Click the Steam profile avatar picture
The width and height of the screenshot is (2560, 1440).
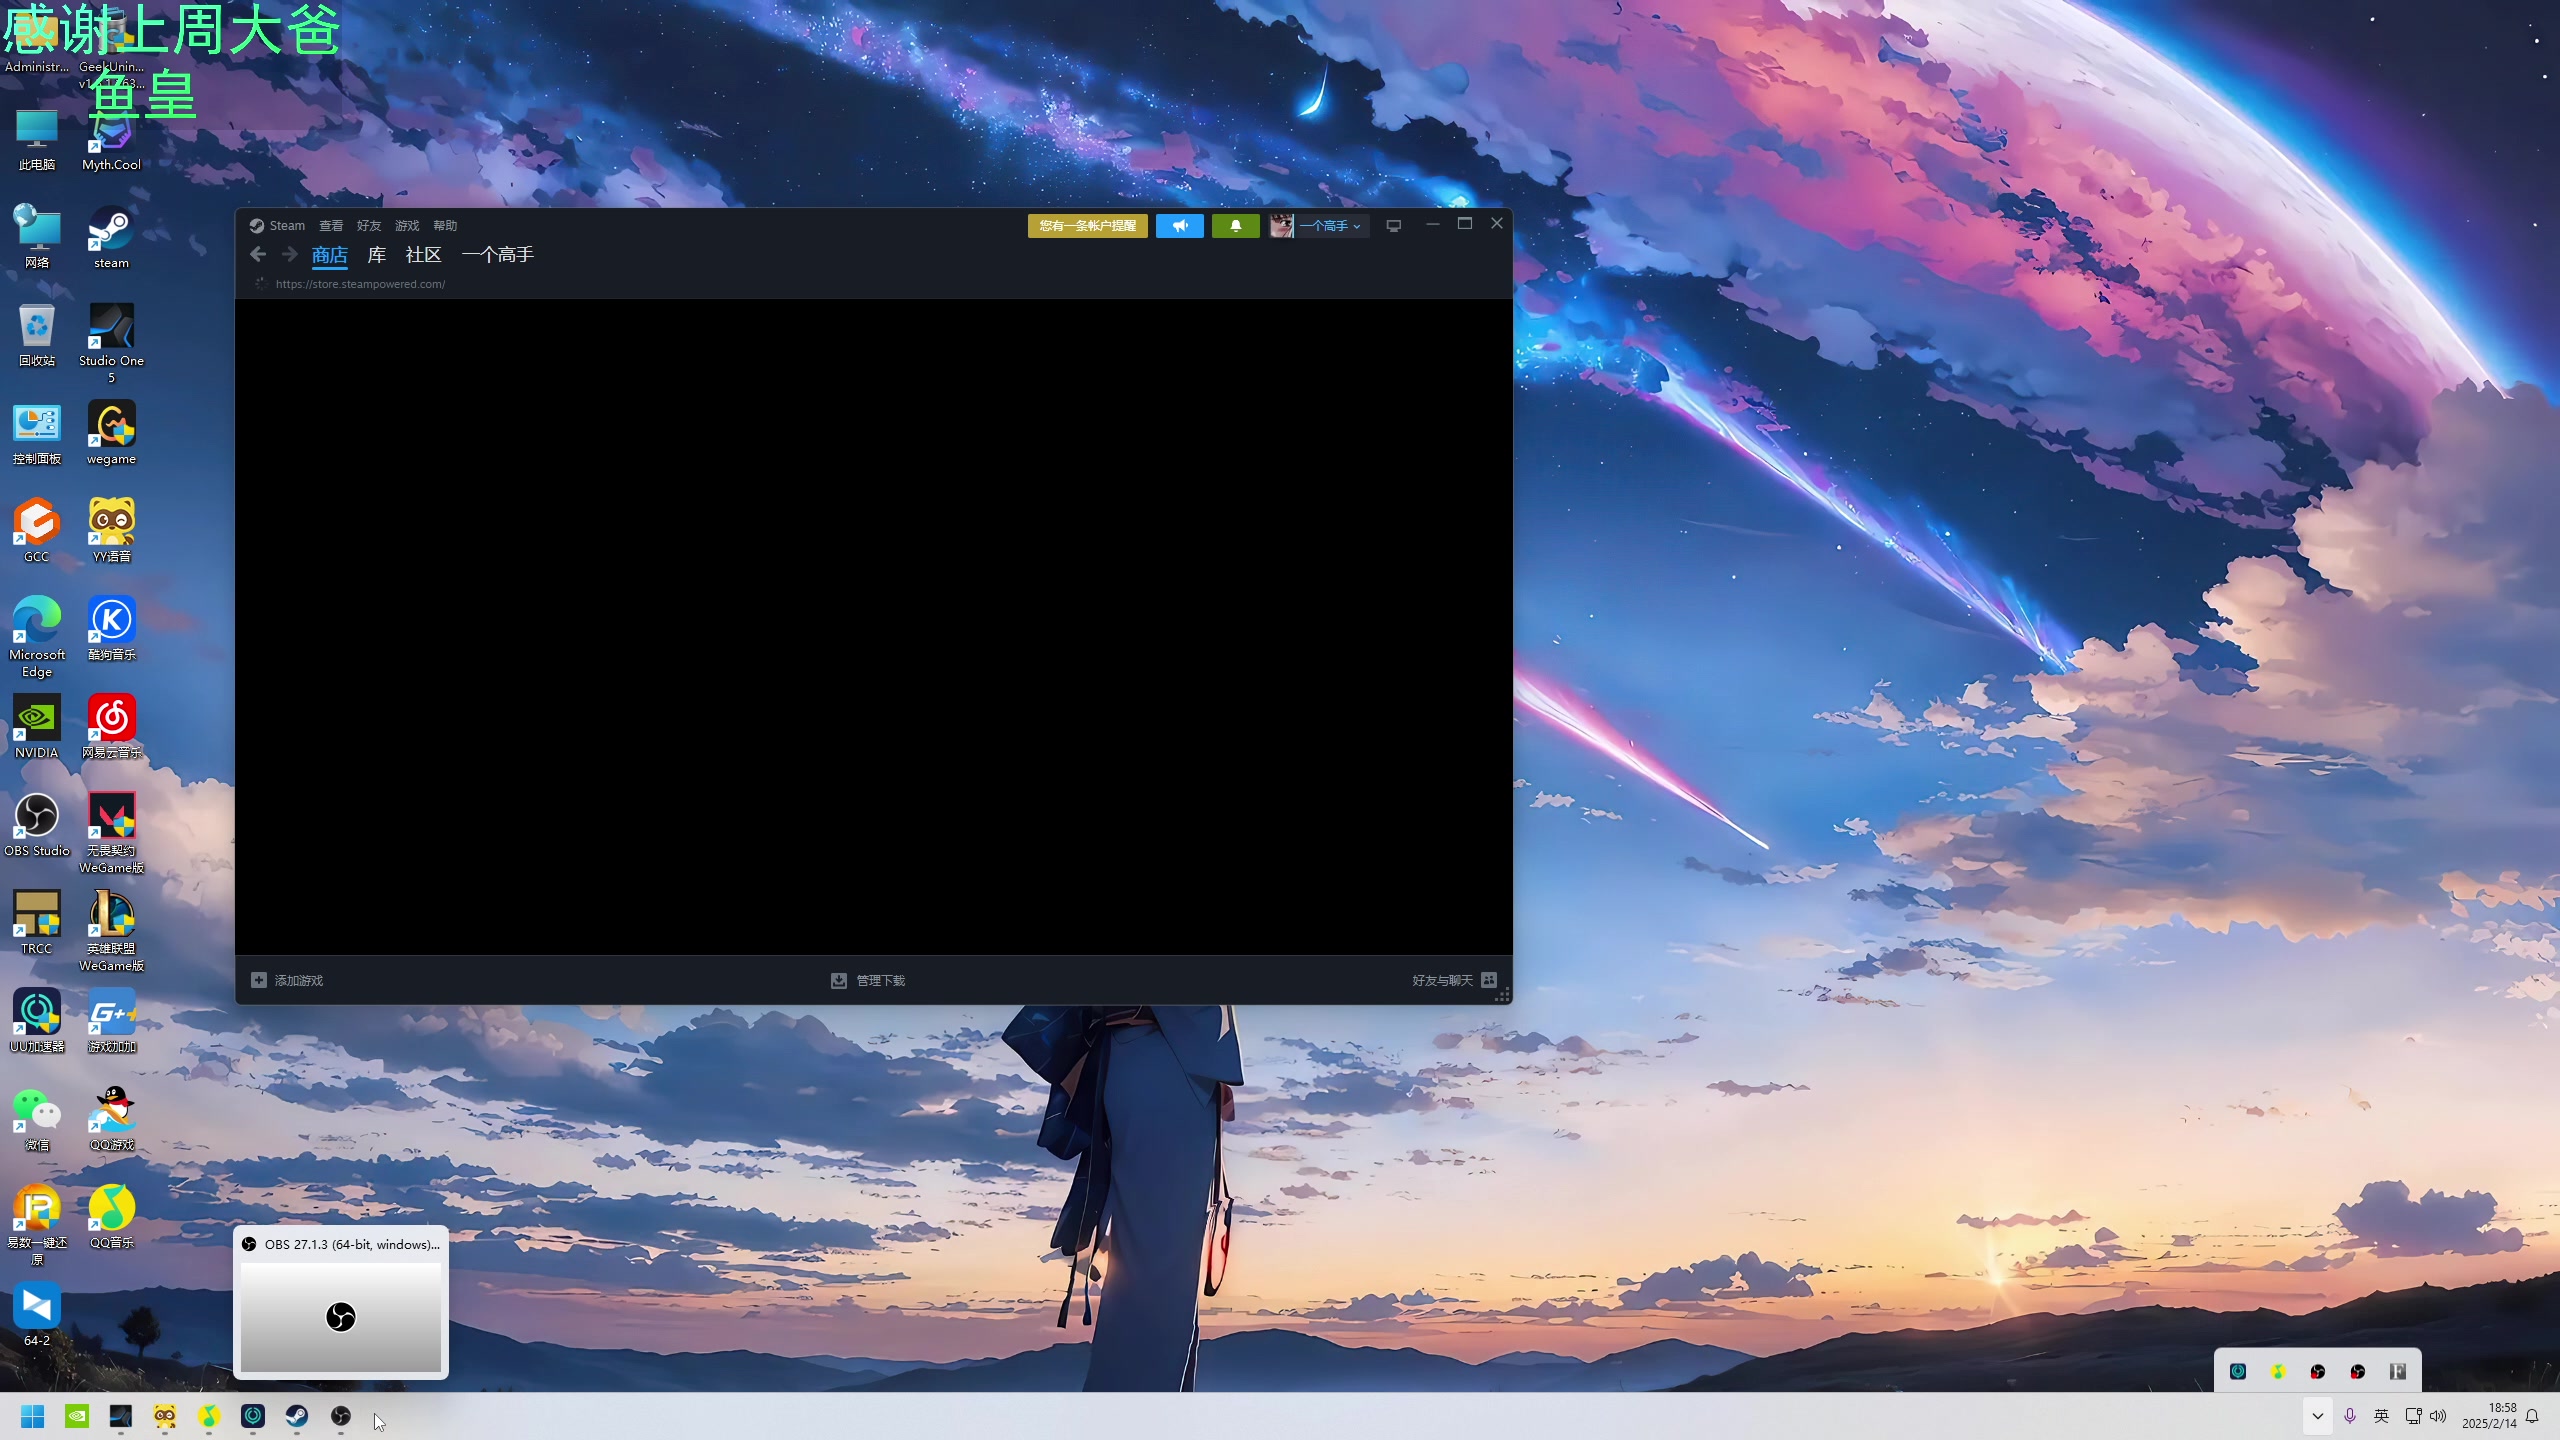pos(1281,226)
